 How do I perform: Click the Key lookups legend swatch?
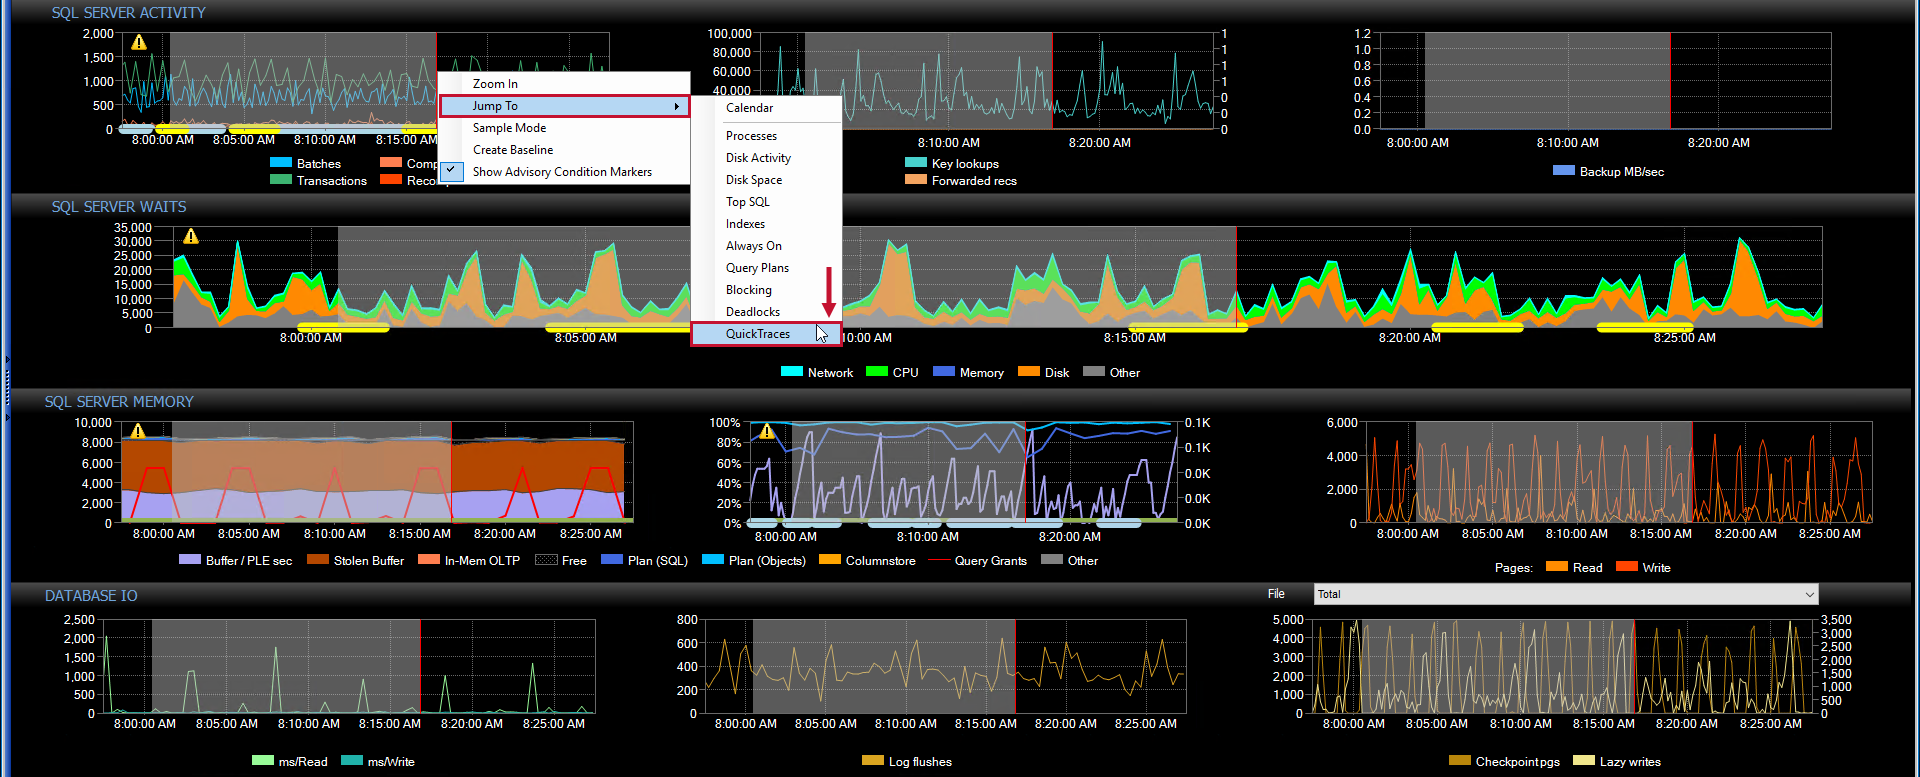916,163
